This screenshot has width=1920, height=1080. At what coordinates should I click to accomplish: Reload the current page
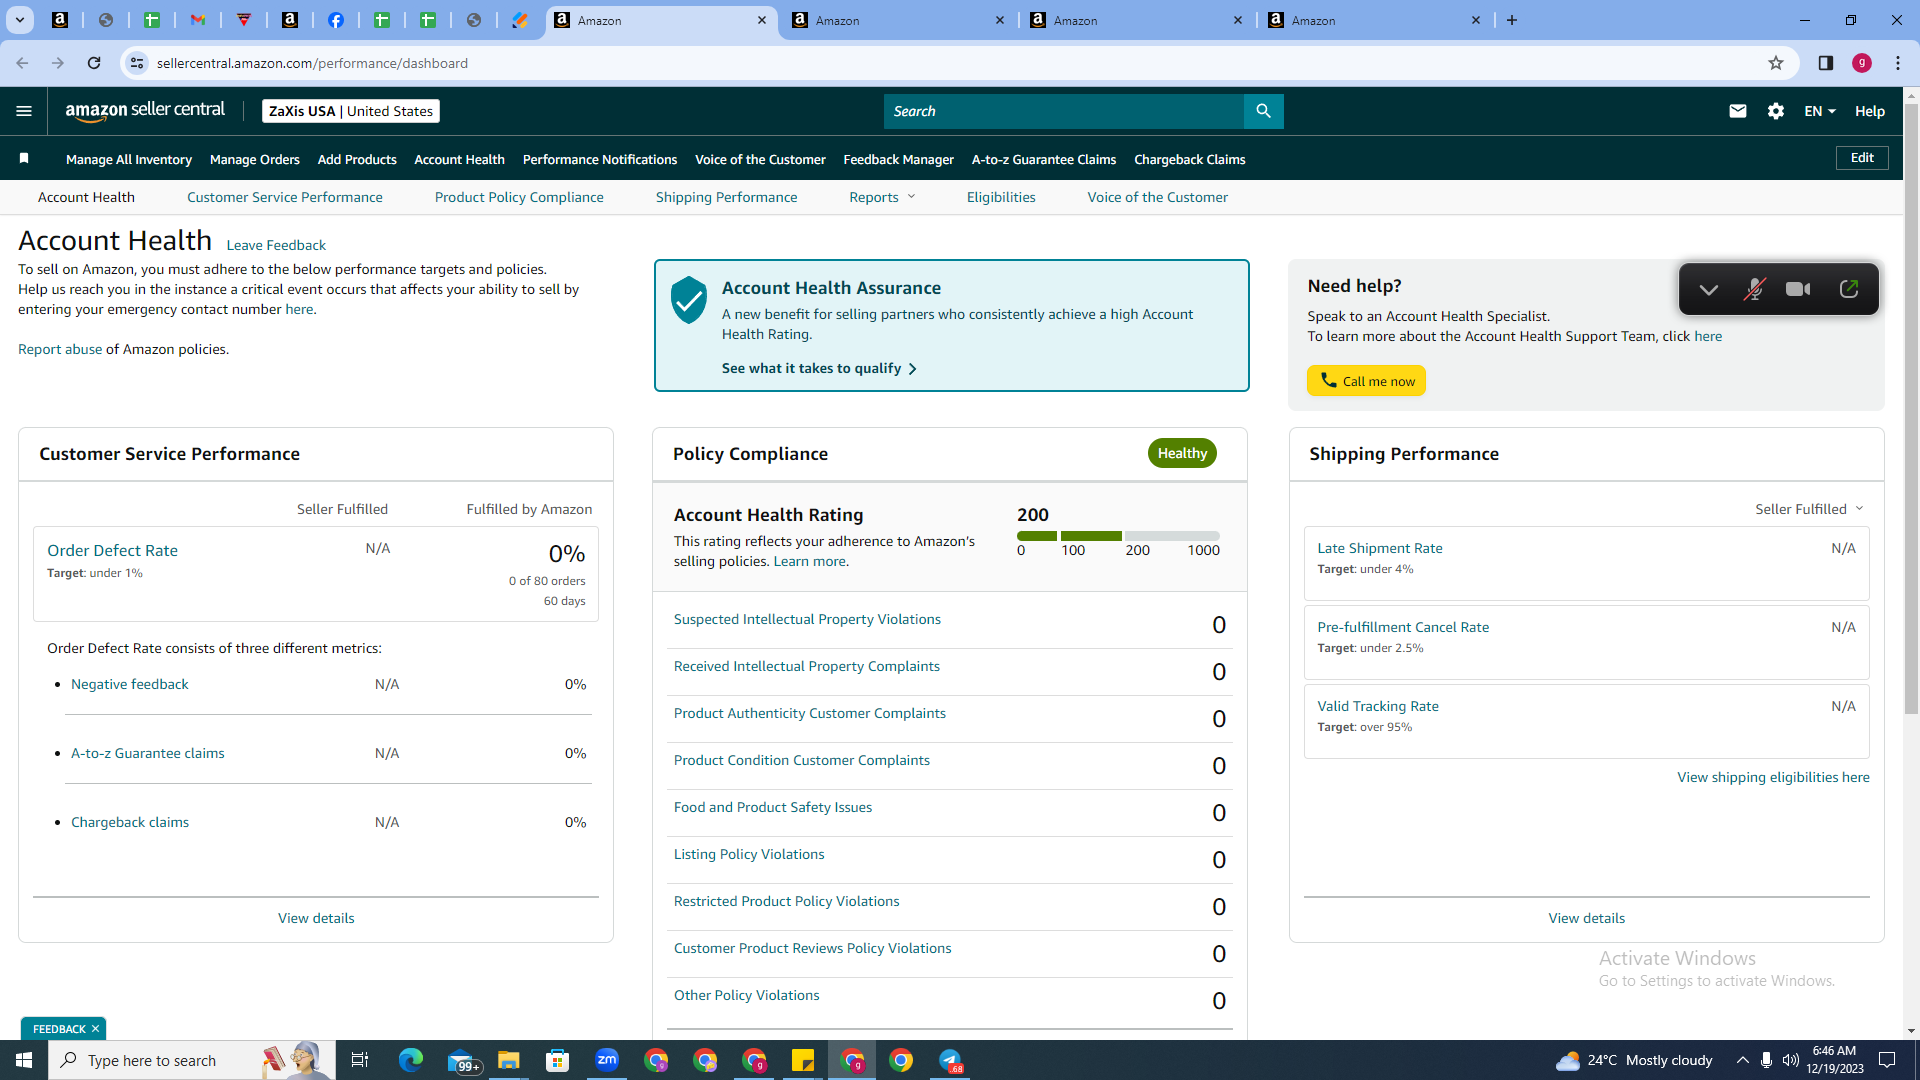coord(94,63)
